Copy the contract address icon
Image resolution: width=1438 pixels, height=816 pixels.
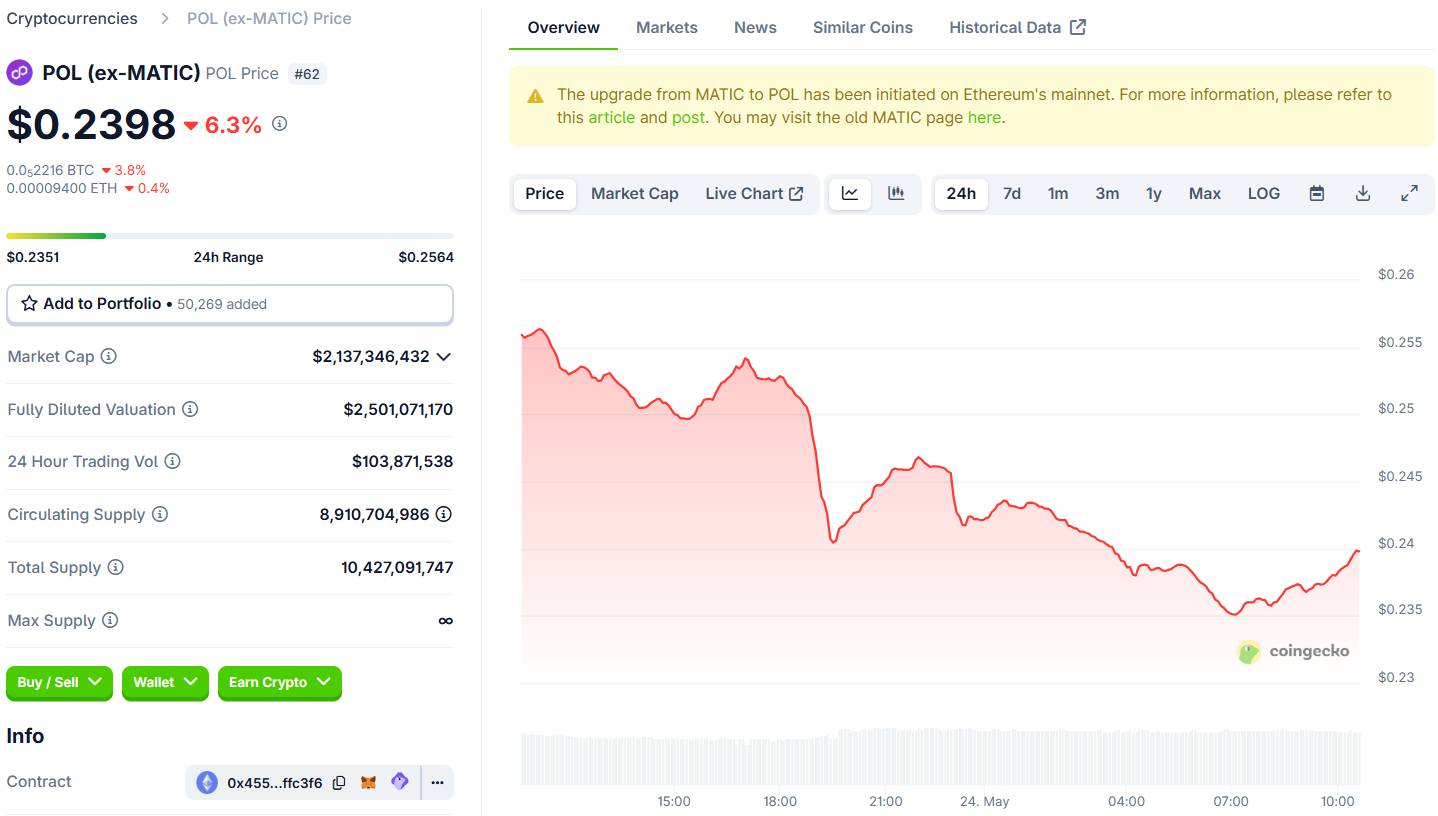pyautogui.click(x=339, y=782)
